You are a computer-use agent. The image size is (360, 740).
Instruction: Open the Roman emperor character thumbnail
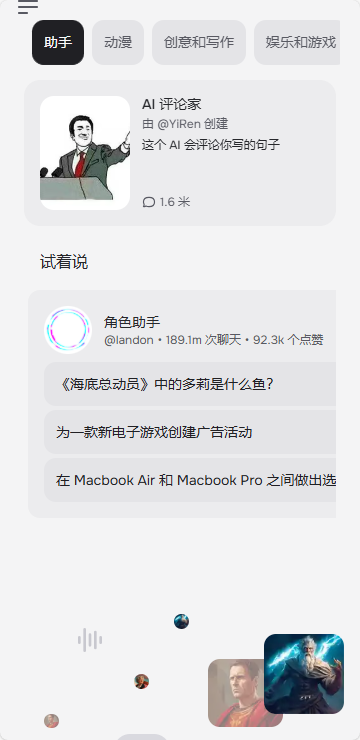point(236,693)
